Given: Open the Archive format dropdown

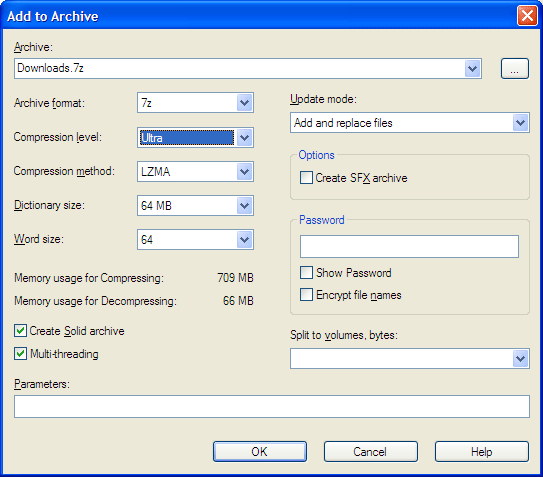Looking at the screenshot, I should (195, 103).
